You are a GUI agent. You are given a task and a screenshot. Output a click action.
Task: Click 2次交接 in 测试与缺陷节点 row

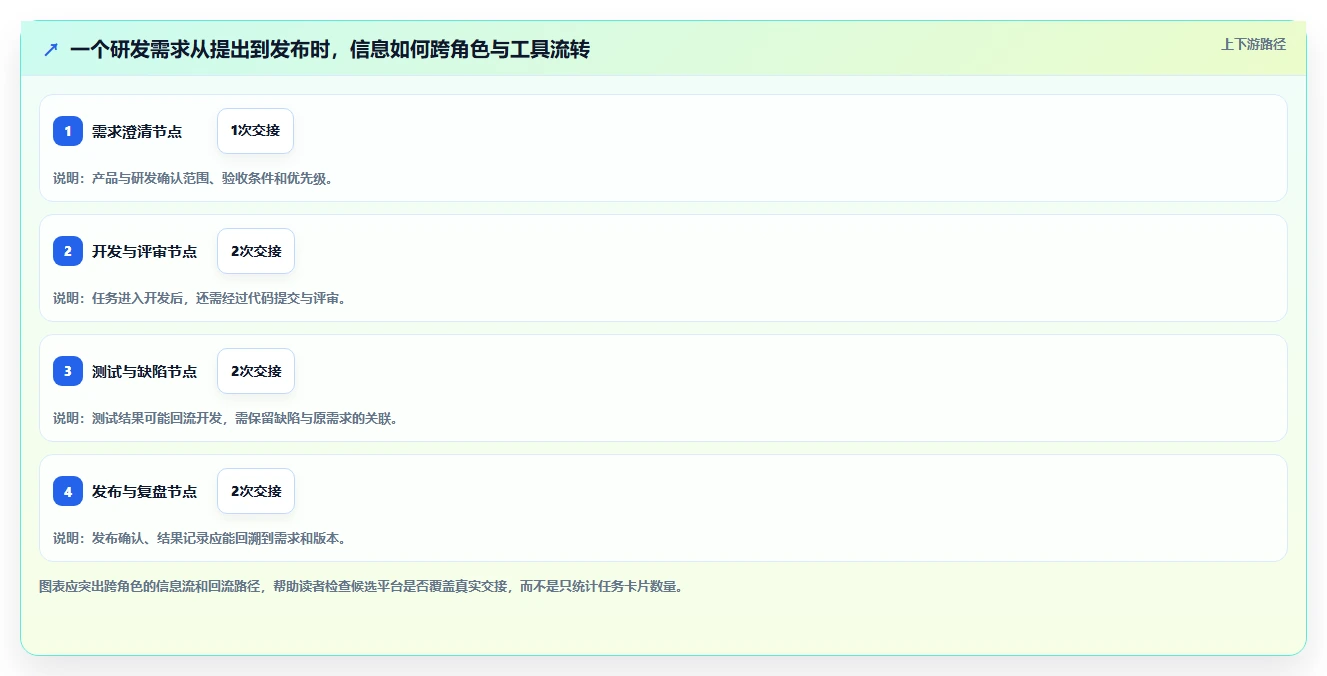coord(256,371)
